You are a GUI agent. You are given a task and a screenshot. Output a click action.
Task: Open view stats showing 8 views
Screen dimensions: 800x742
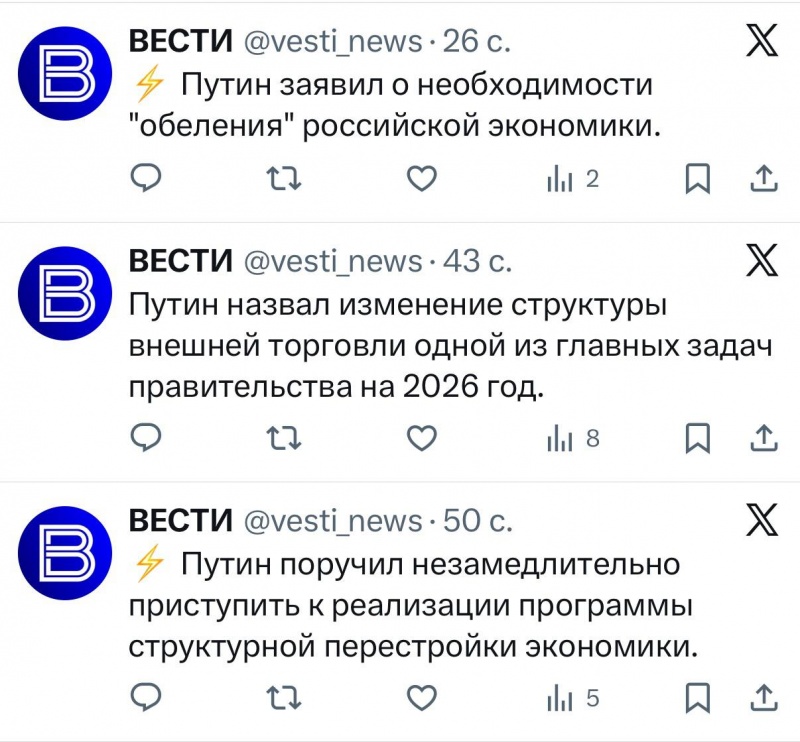coord(572,438)
